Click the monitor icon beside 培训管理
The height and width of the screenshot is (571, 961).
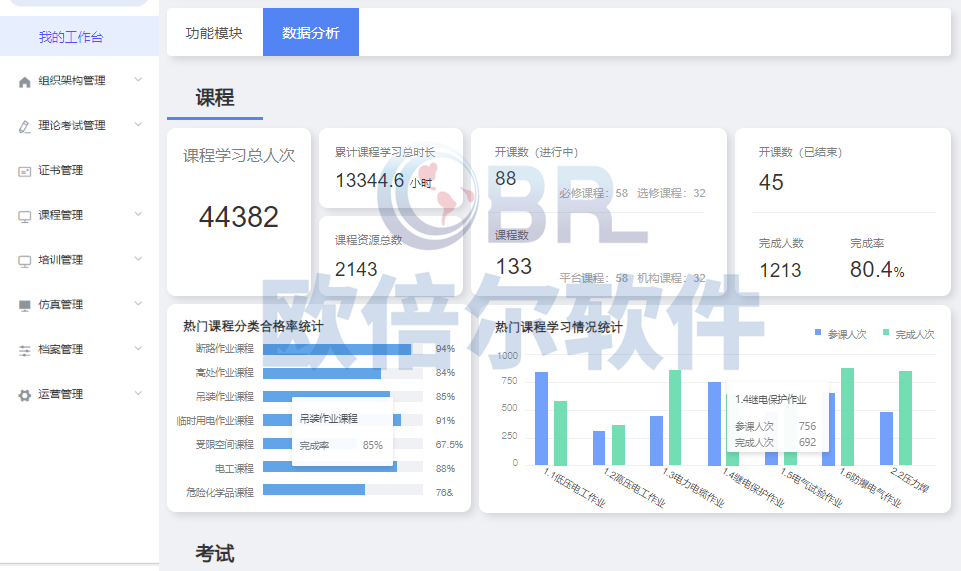25,261
